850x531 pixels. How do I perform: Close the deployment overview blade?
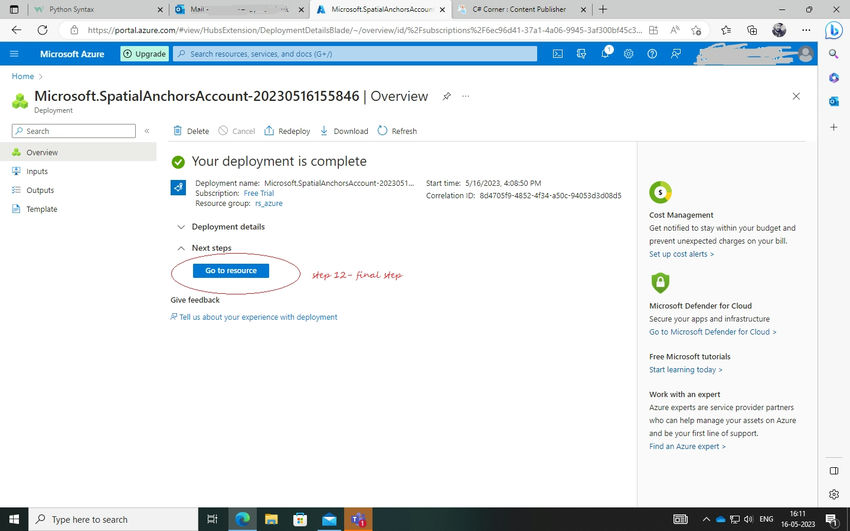click(796, 96)
